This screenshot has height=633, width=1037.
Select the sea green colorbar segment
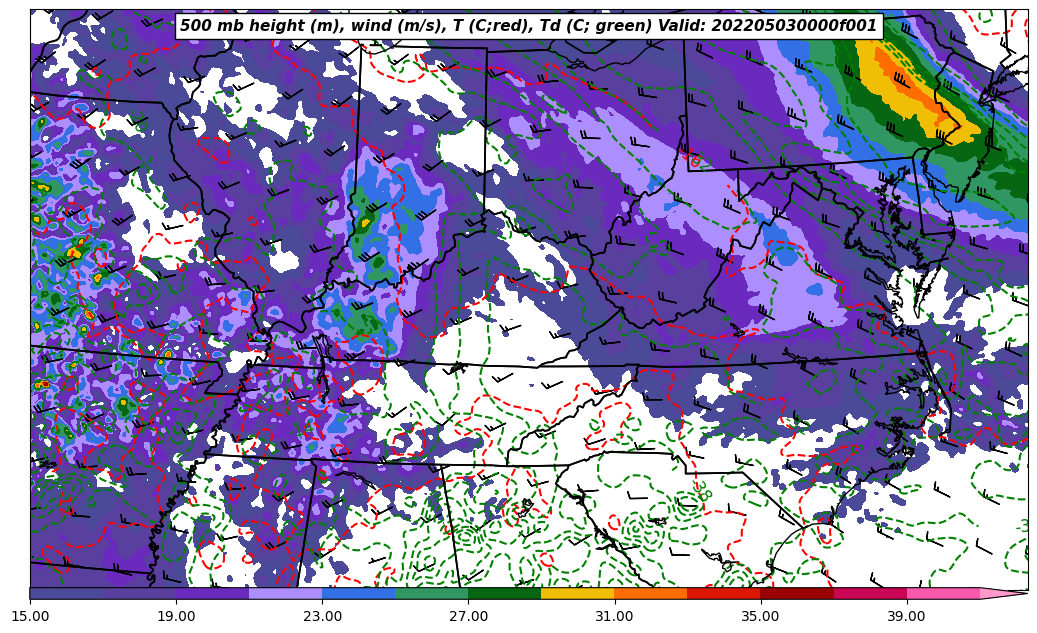coord(432,593)
